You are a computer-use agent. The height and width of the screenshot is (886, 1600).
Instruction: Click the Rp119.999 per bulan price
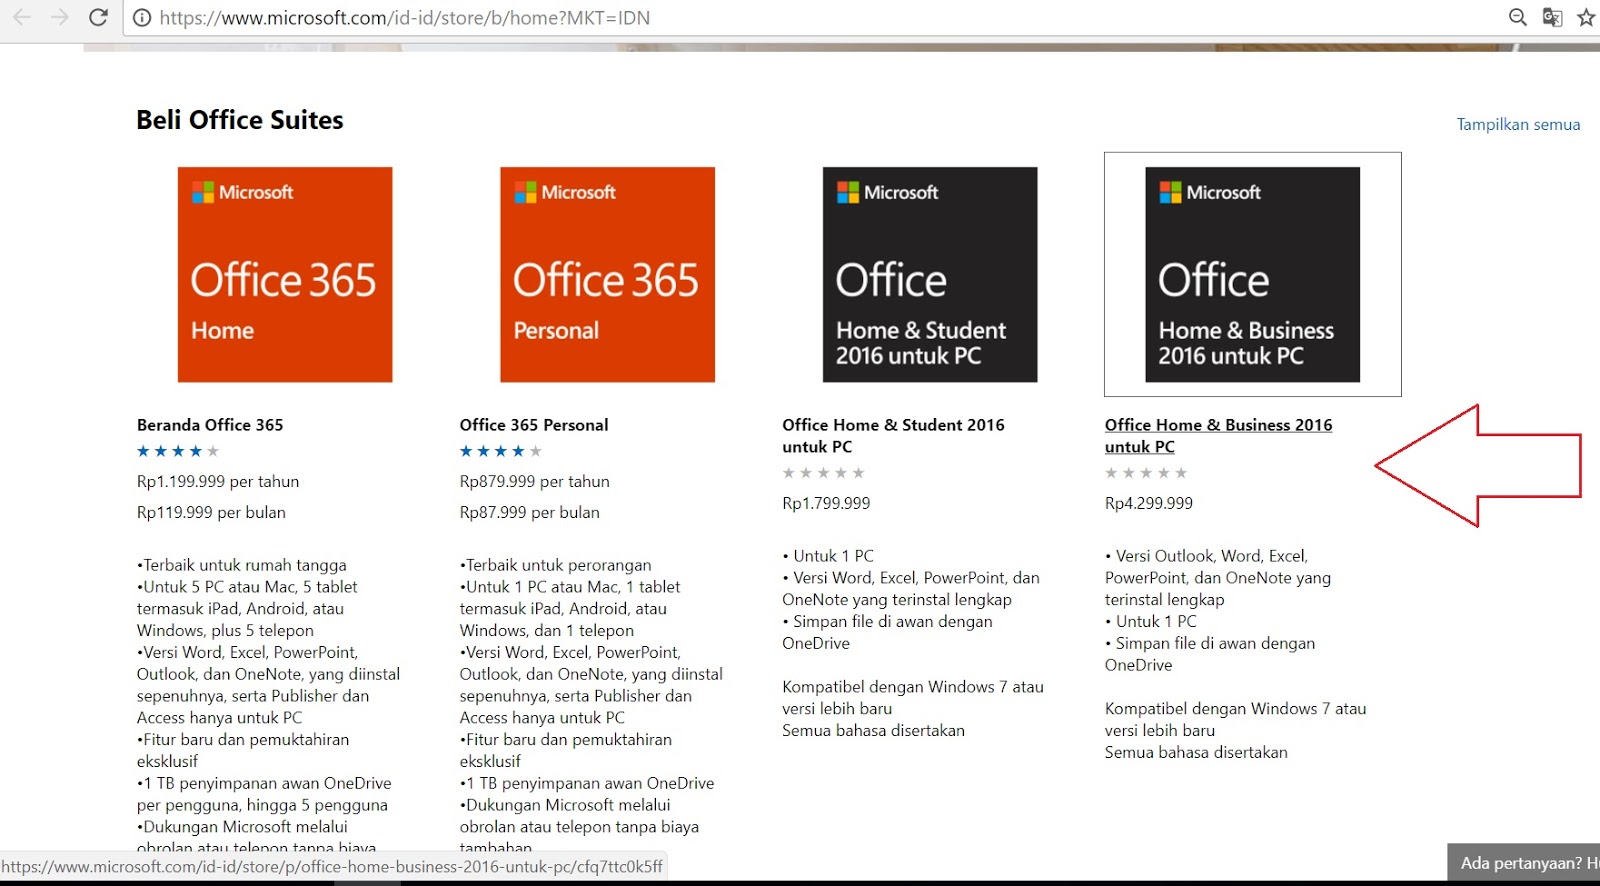211,513
